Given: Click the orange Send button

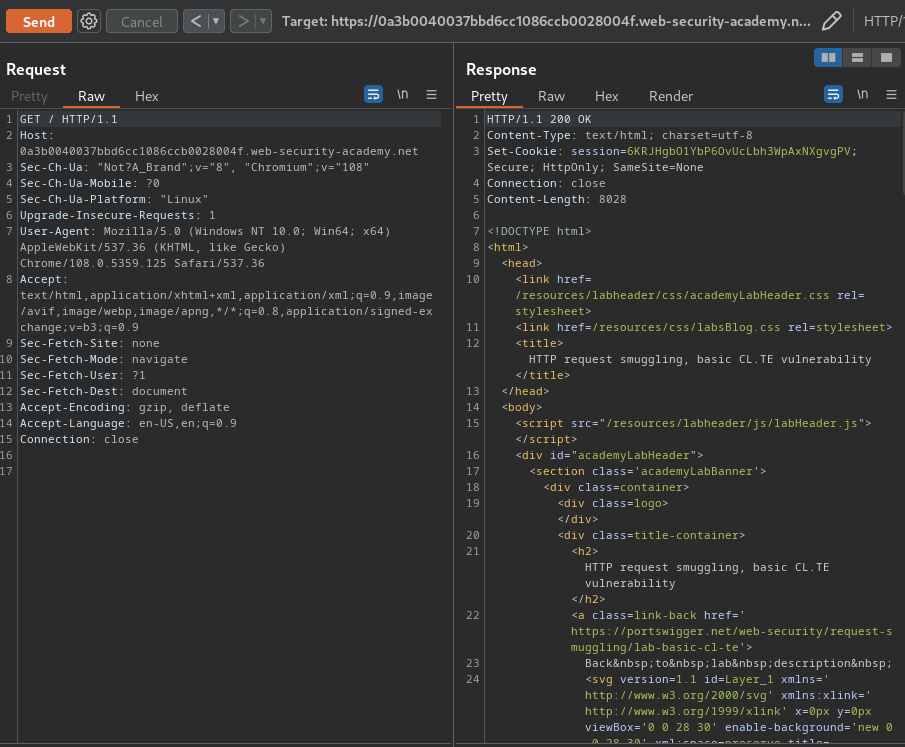Looking at the screenshot, I should 39,21.
